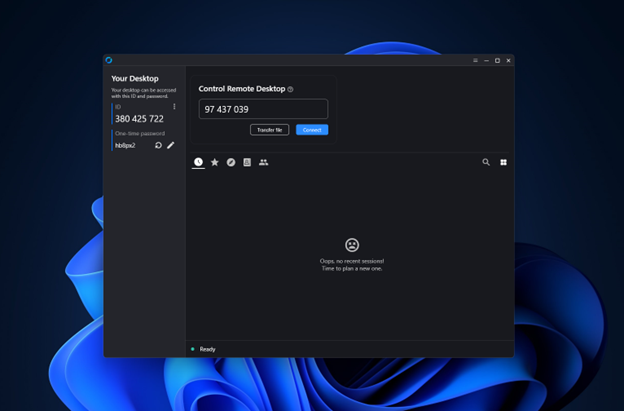
Task: Open the title bar hamburger settings menu
Action: point(475,61)
